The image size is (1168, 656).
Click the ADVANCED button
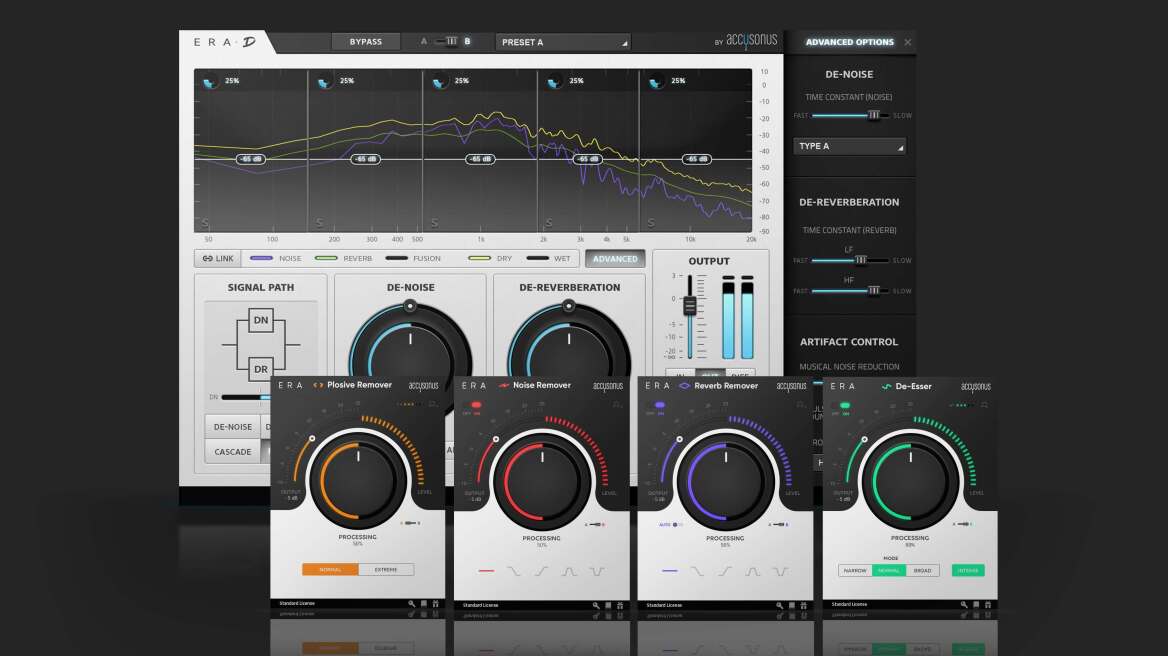615,258
